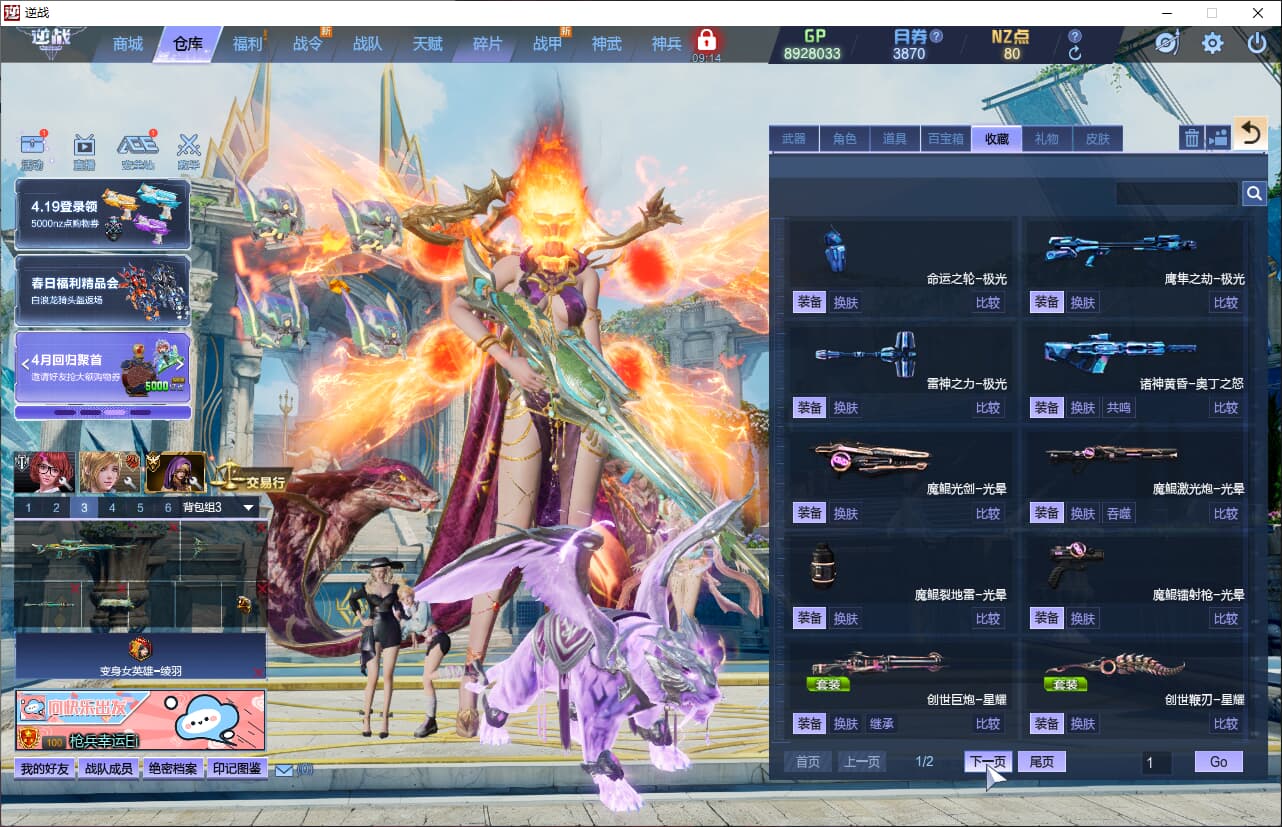The width and height of the screenshot is (1282, 827).
Task: Open the 商城 shop tab
Action: click(x=128, y=44)
